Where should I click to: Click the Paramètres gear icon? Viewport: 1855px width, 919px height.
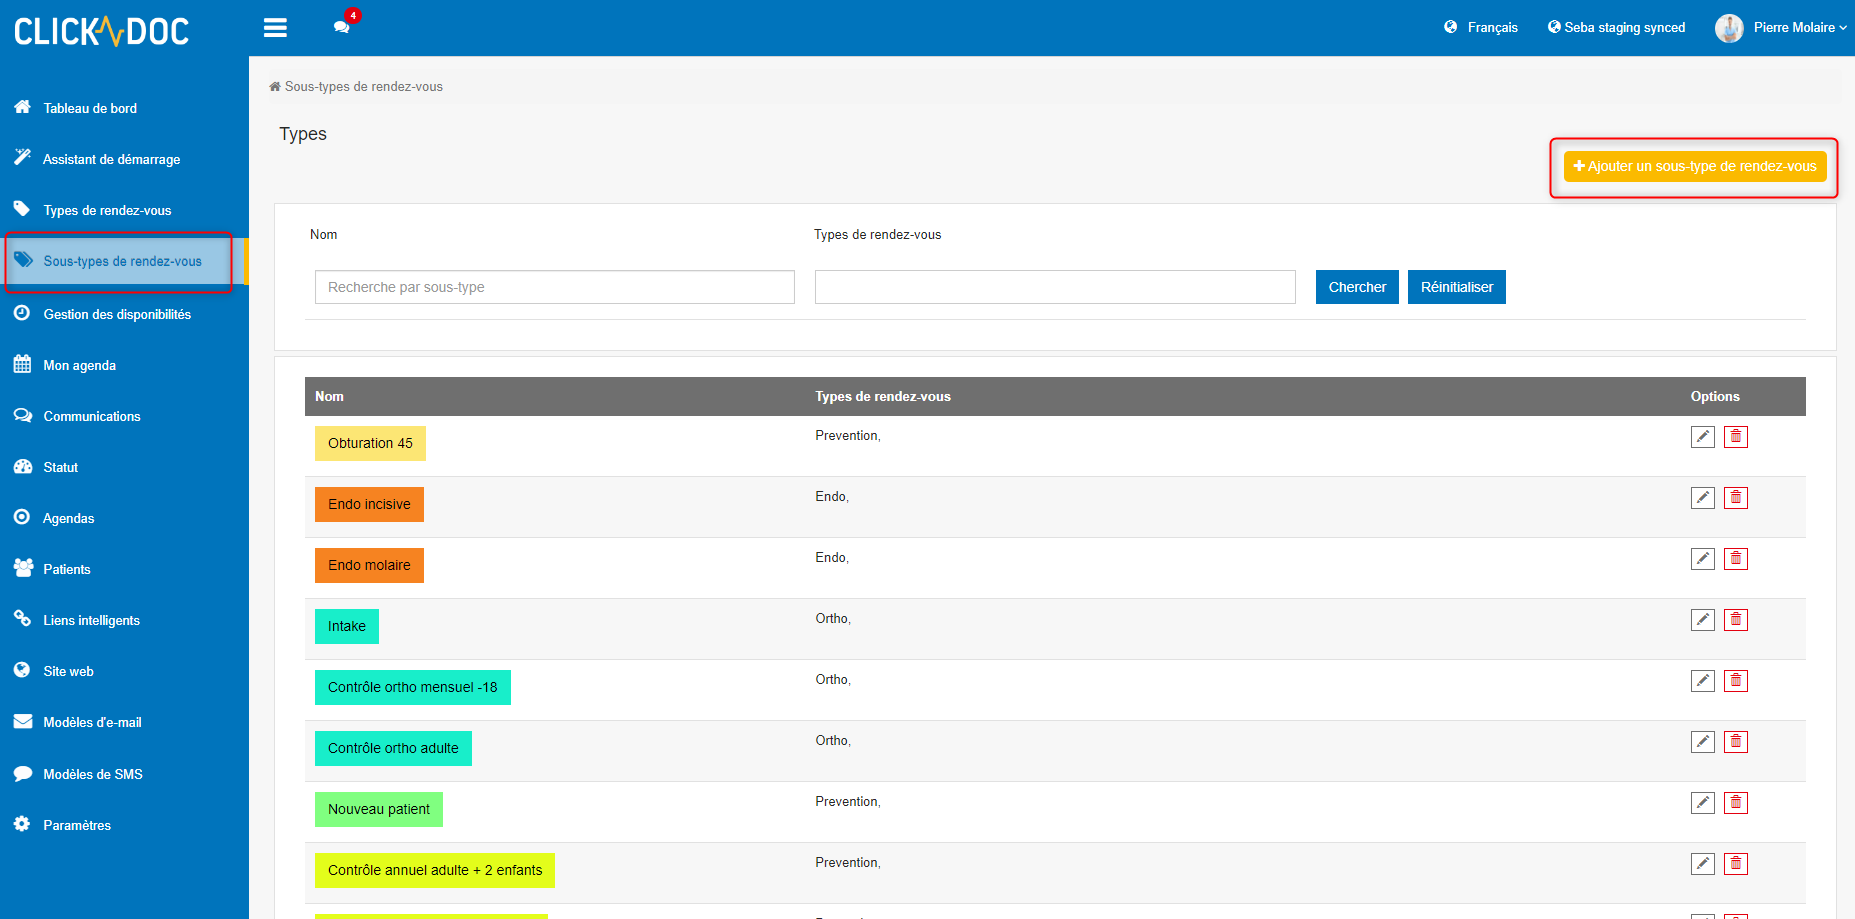(x=22, y=824)
